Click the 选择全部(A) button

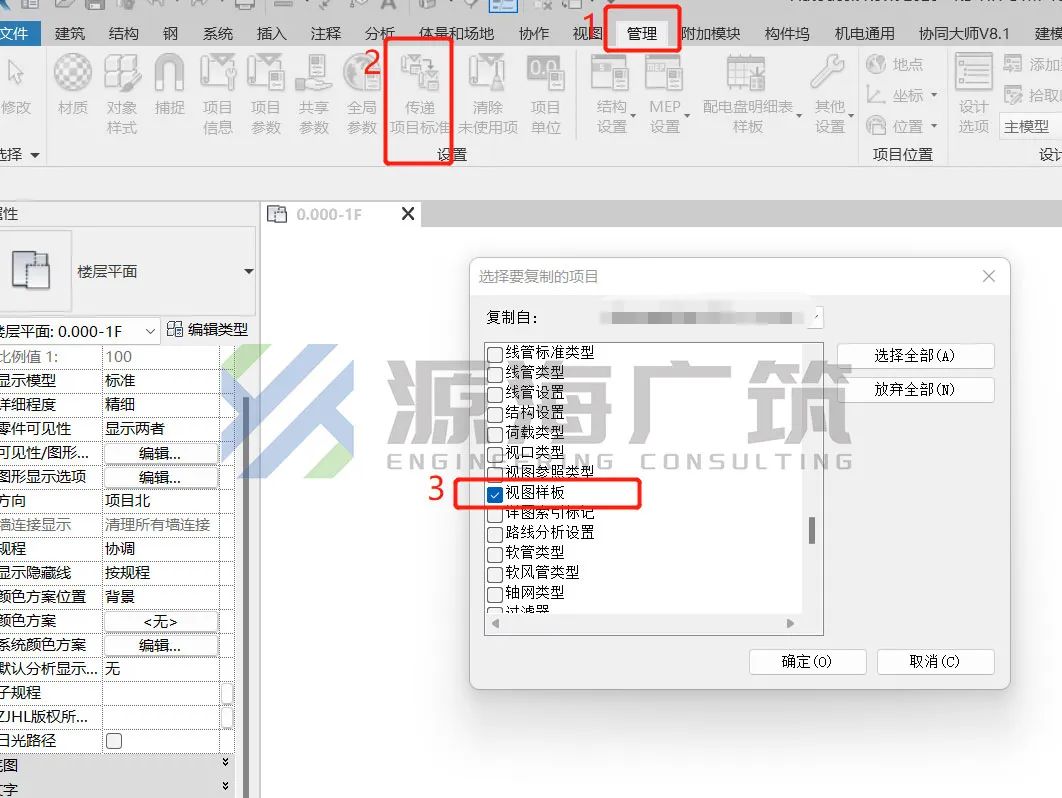click(915, 356)
